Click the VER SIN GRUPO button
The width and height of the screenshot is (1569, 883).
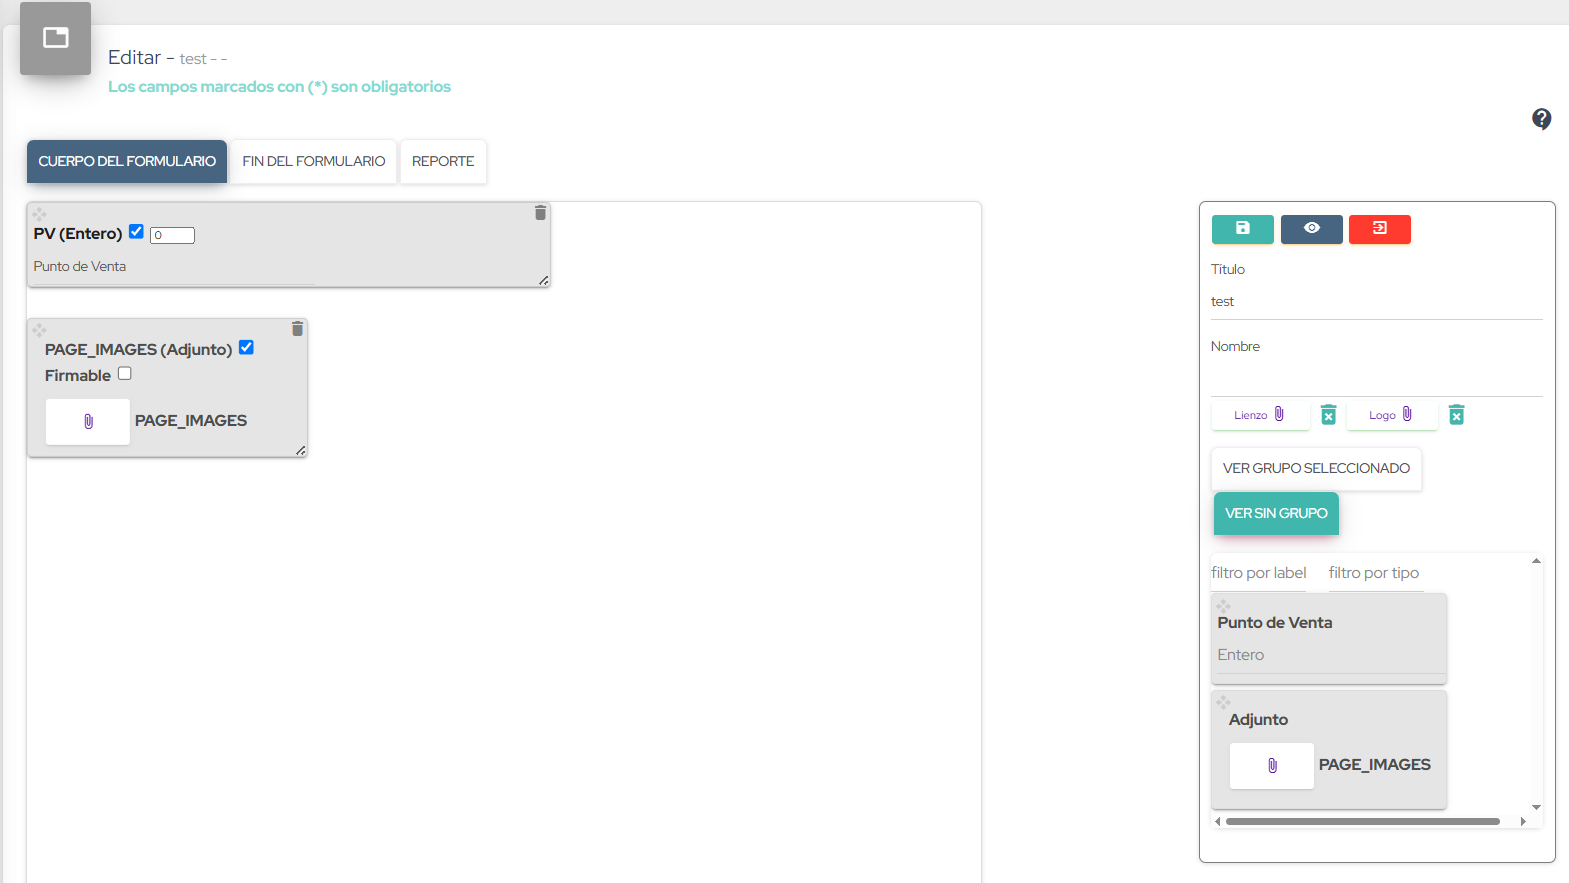pyautogui.click(x=1276, y=514)
